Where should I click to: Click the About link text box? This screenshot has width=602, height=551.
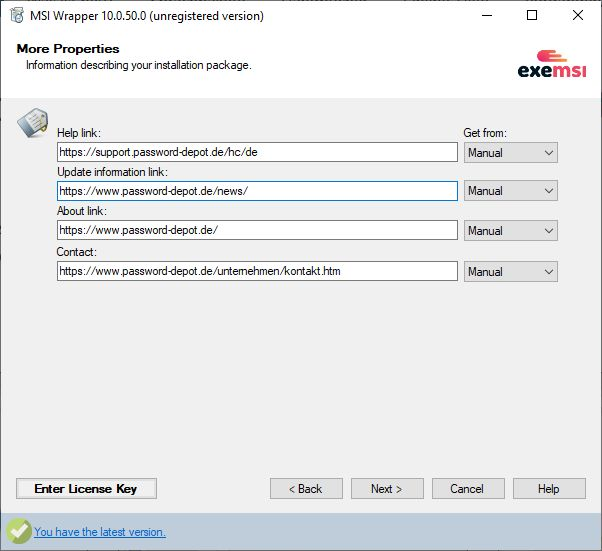coord(257,230)
